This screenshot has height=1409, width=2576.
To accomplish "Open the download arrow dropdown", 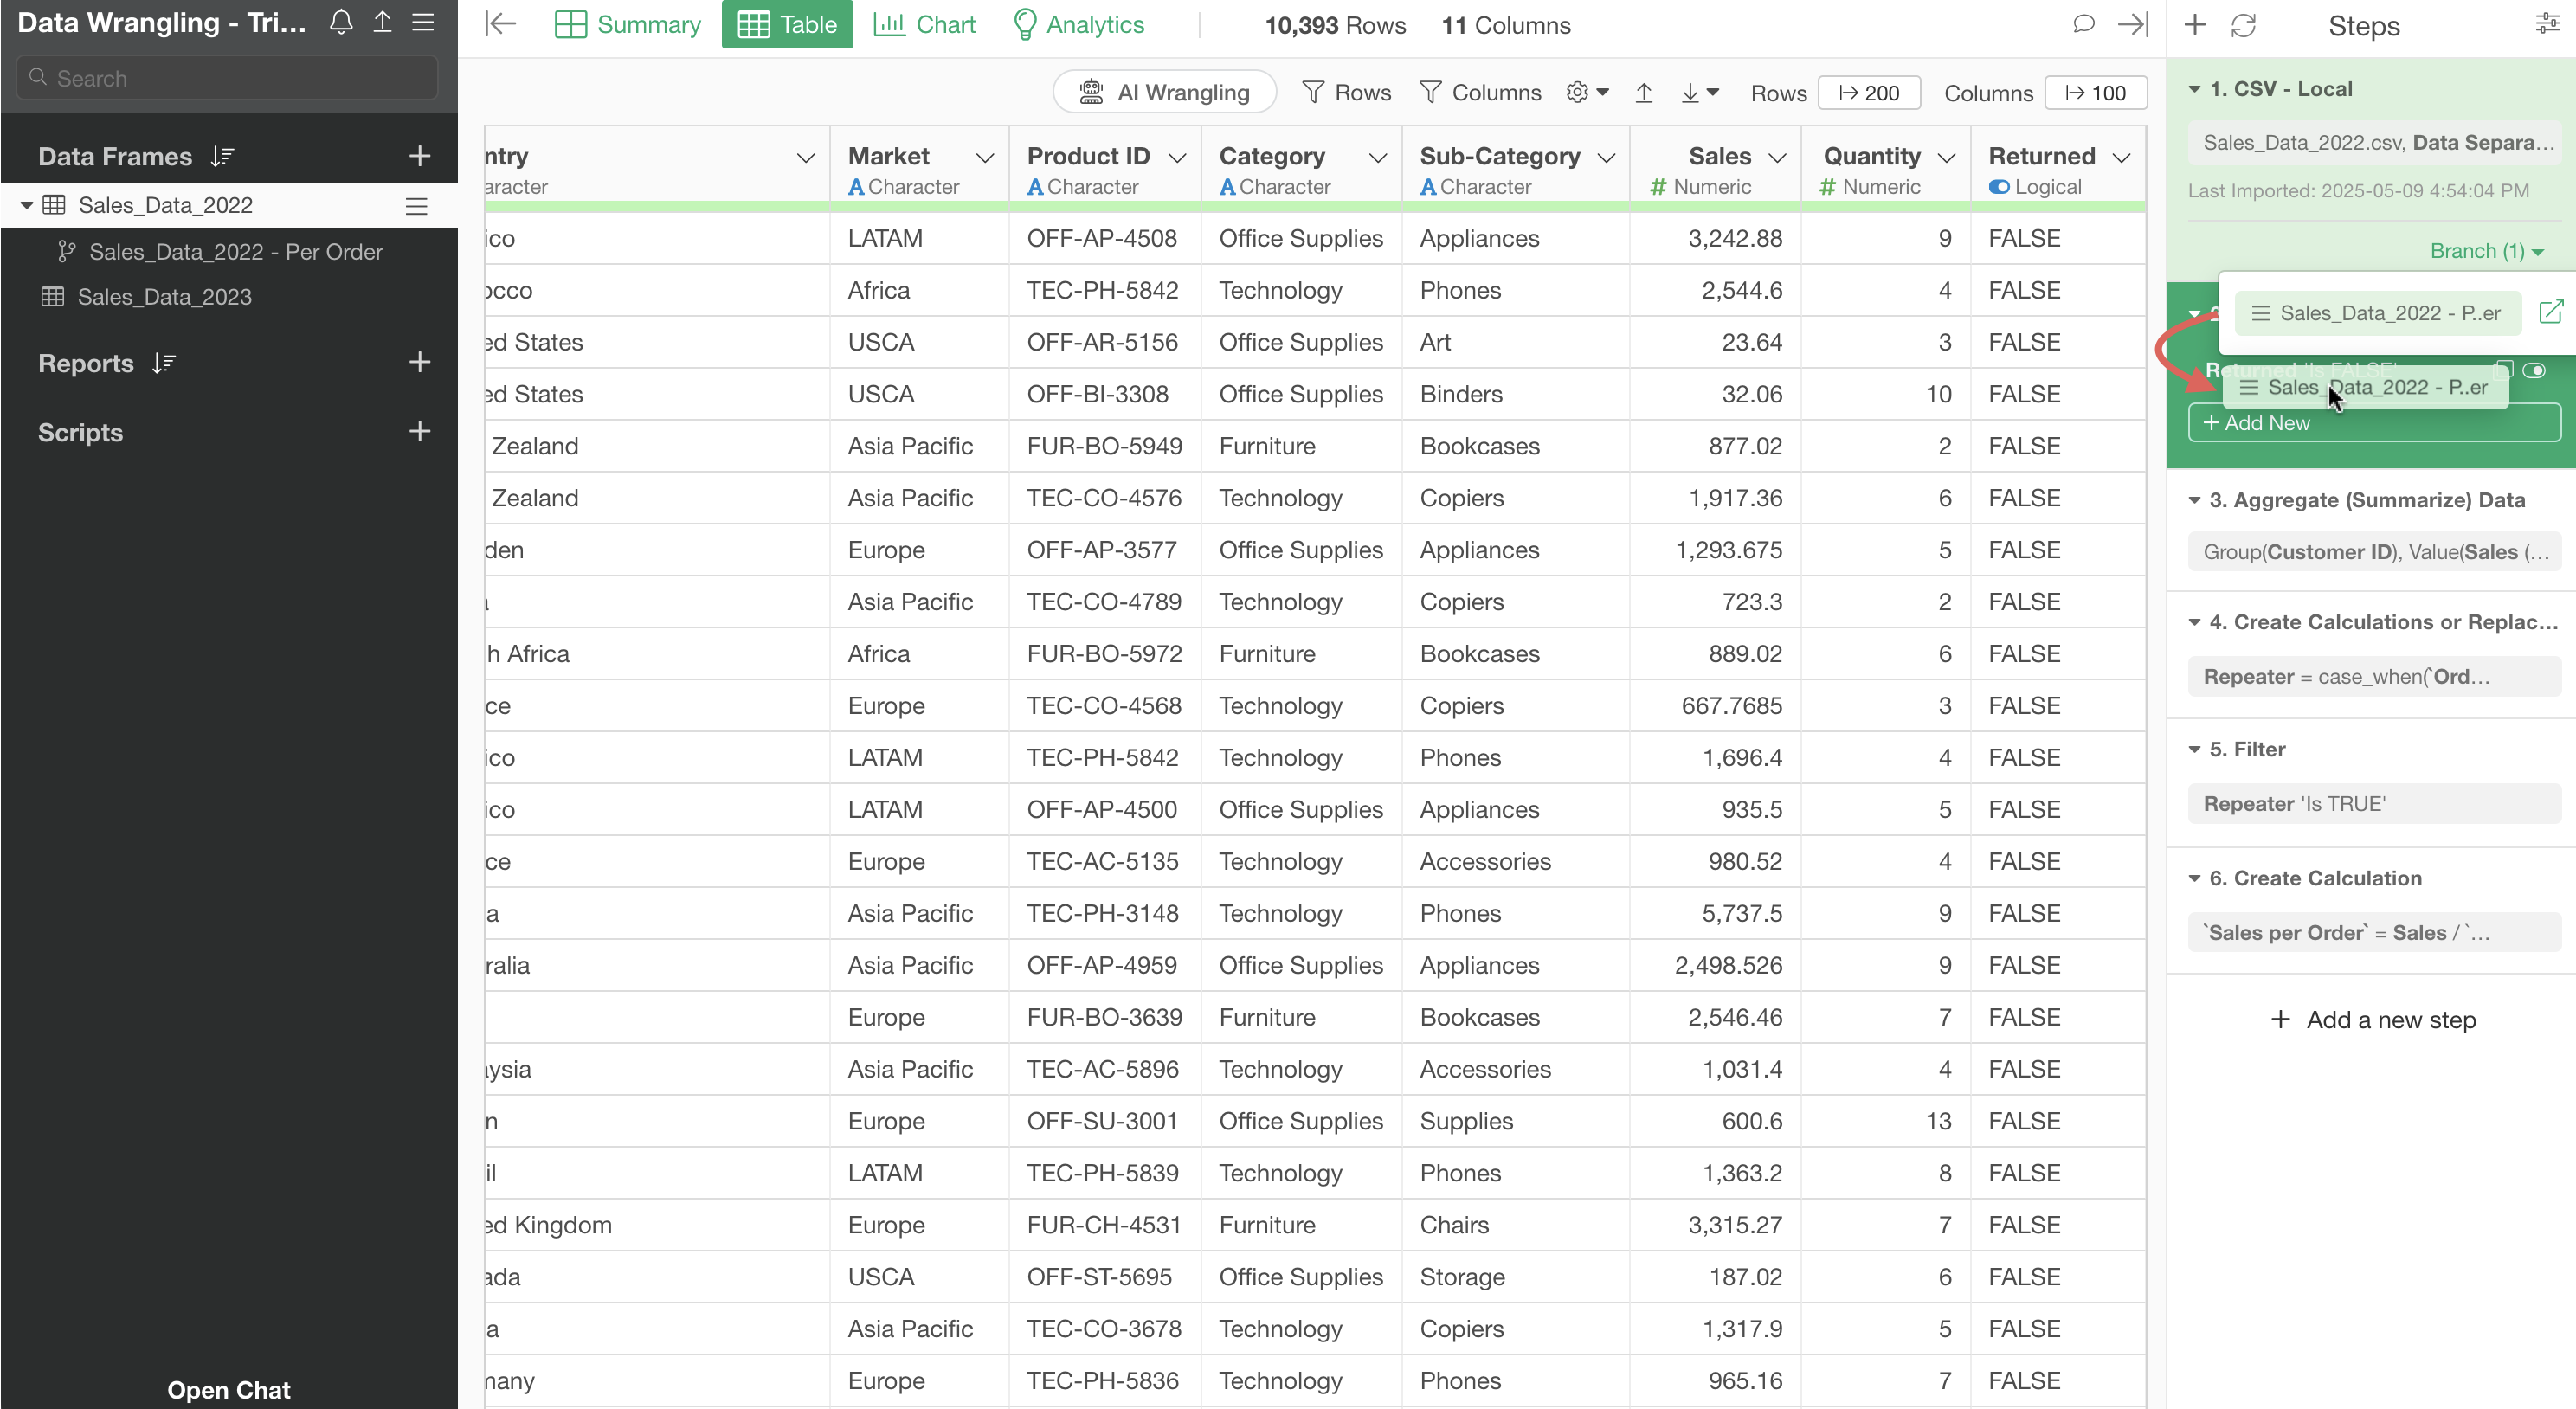I will 1699,92.
